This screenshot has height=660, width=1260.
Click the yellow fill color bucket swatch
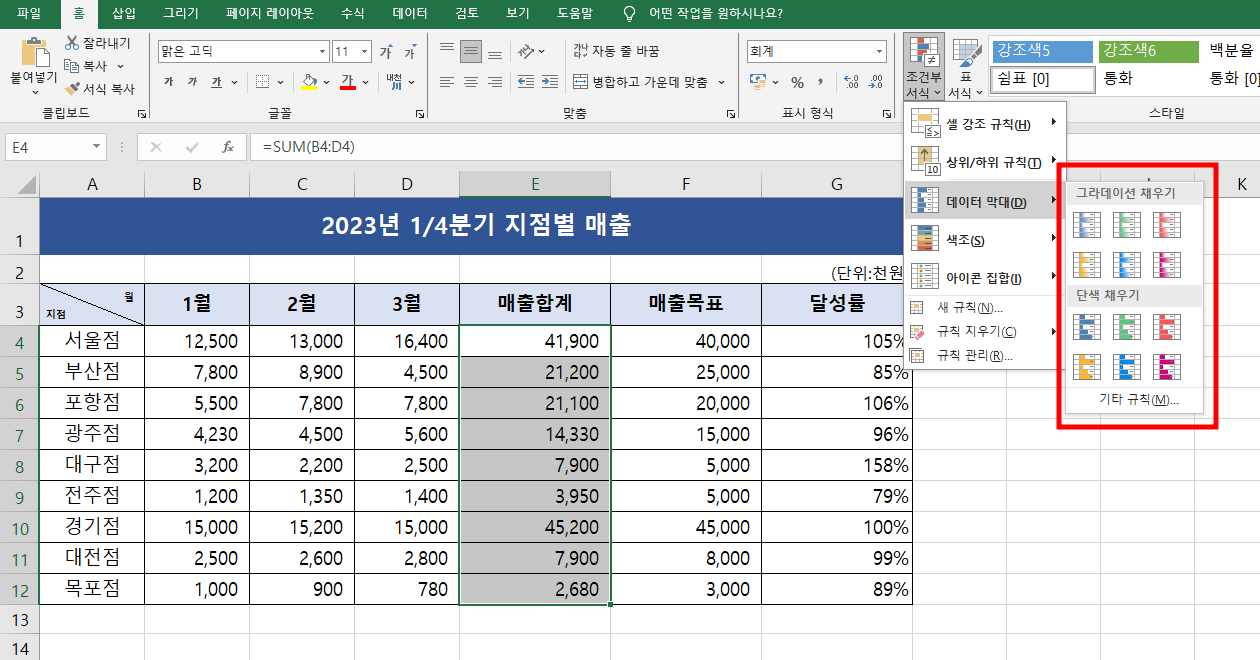[310, 82]
